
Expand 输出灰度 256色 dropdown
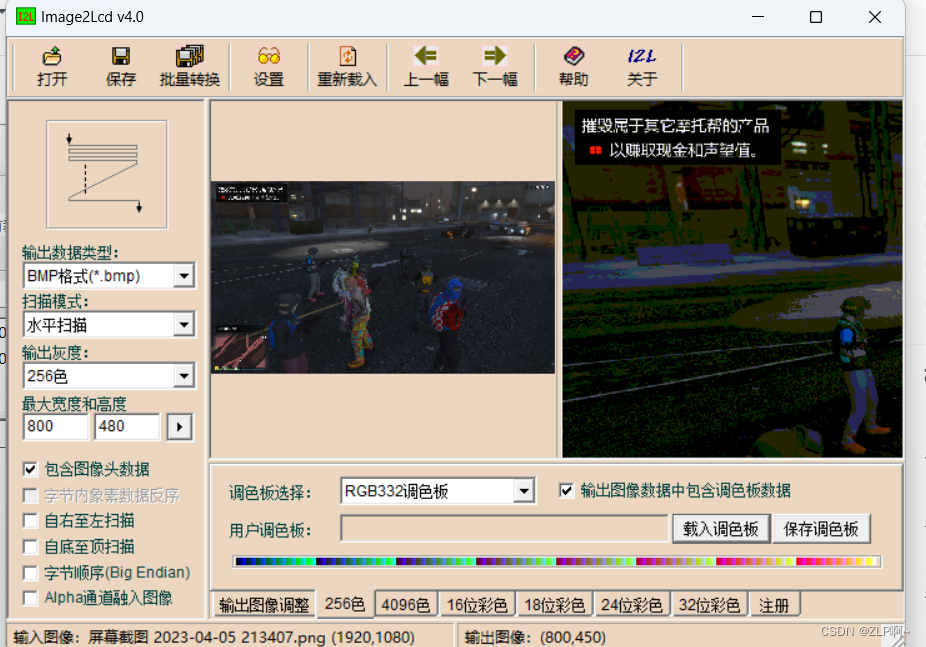coord(184,375)
